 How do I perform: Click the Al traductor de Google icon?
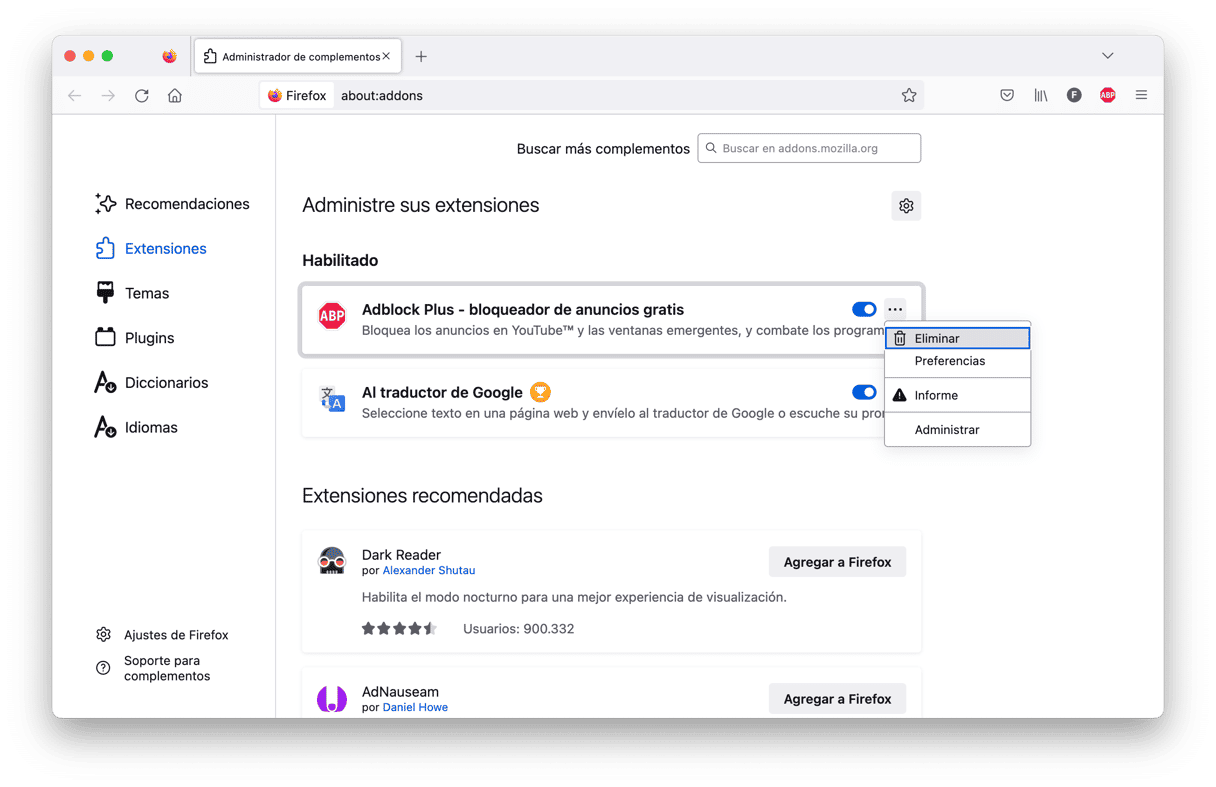pyautogui.click(x=332, y=399)
